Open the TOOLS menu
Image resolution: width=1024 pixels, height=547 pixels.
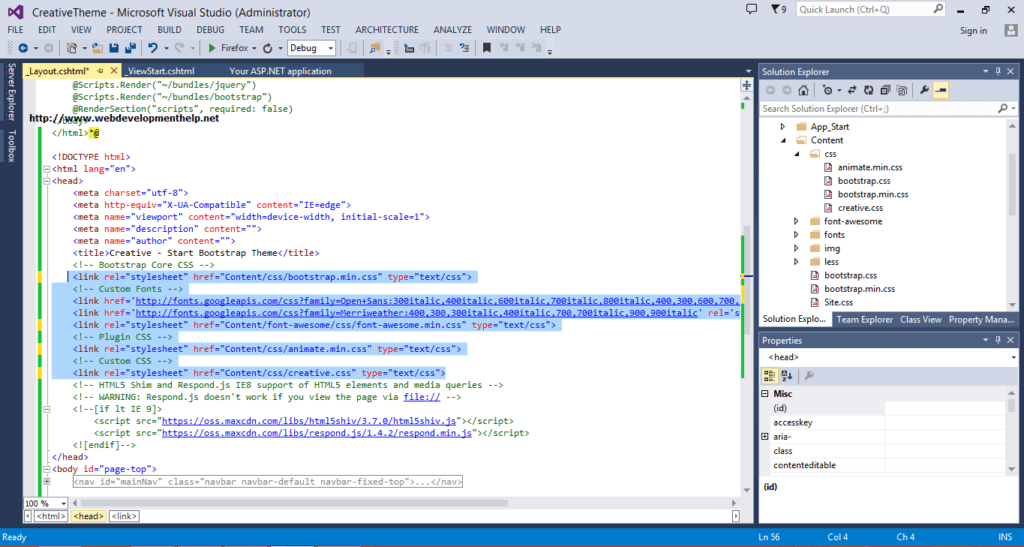point(292,30)
